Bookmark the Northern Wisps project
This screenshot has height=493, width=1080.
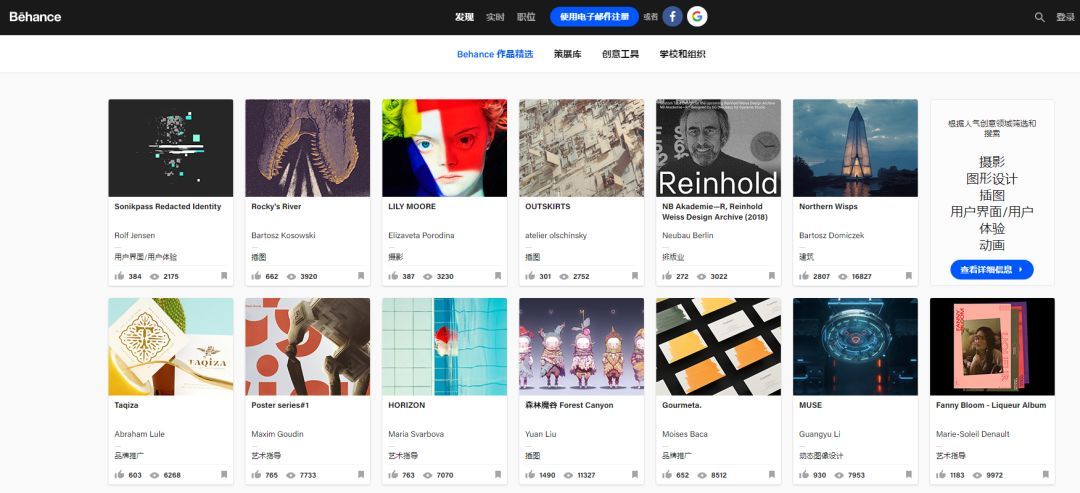908,276
